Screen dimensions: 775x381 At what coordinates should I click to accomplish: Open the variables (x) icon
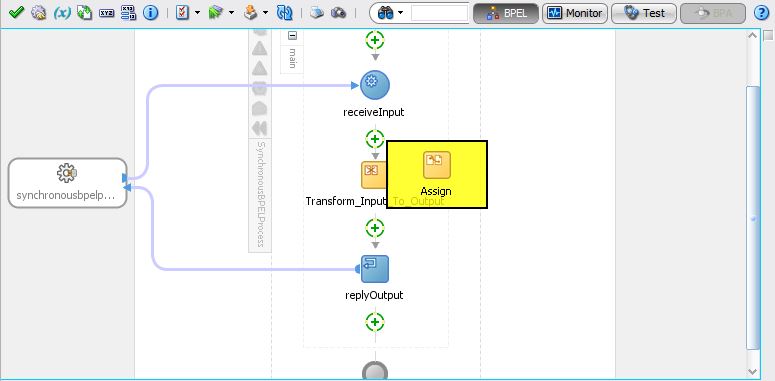tap(62, 13)
